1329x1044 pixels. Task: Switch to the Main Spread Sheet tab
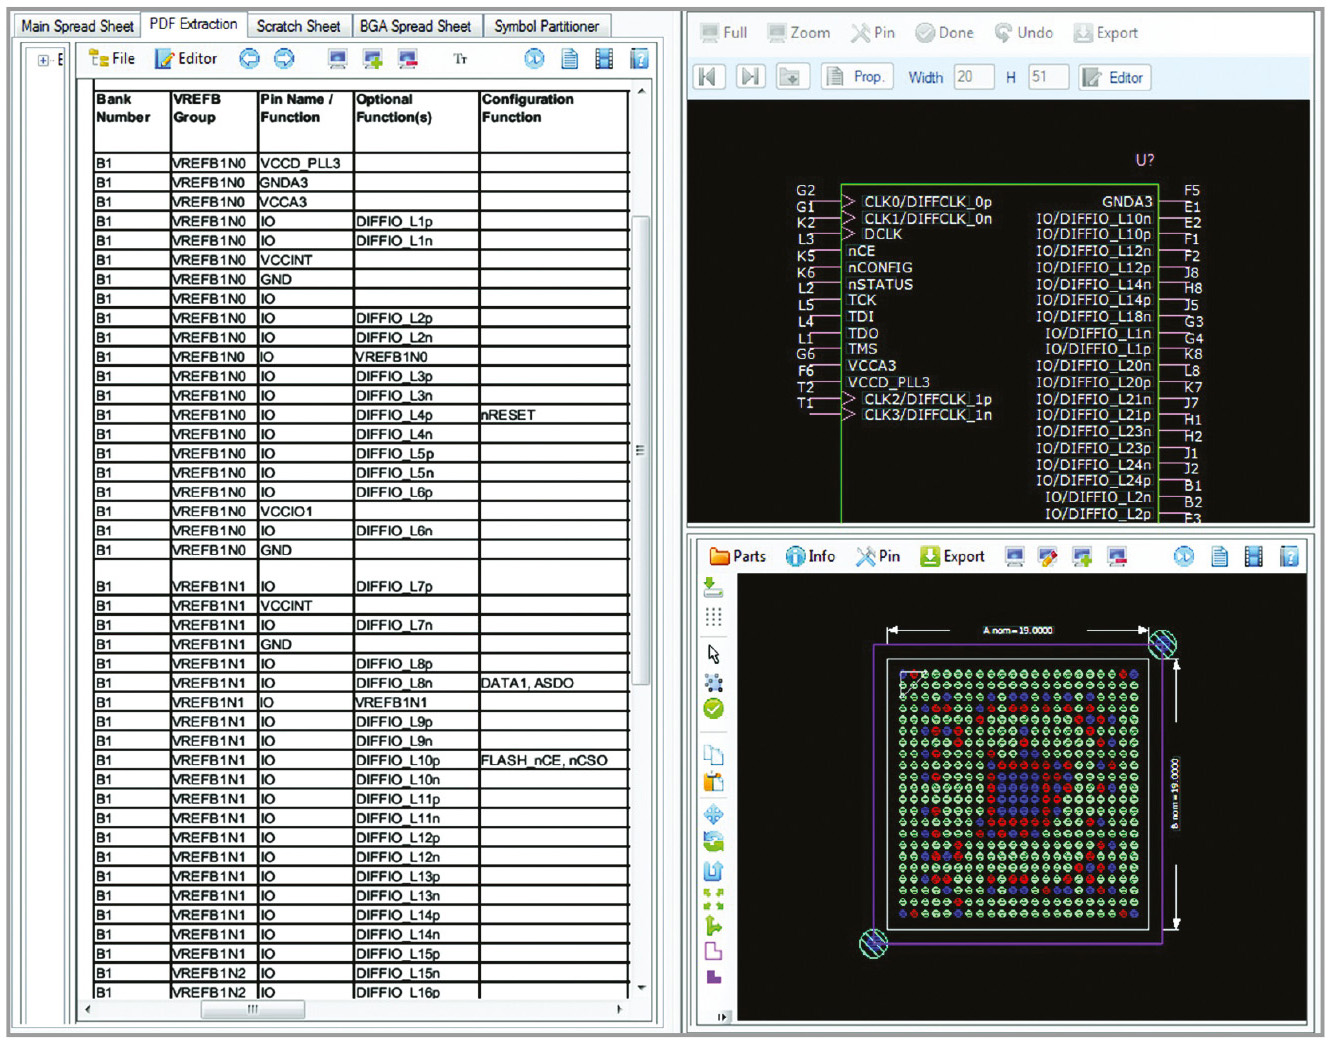[x=77, y=26]
